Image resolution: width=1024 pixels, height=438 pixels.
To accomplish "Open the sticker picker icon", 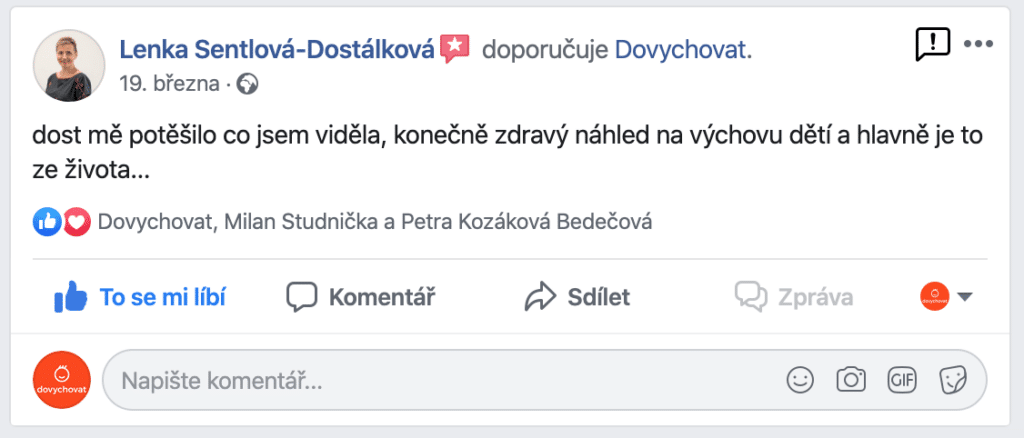I will (953, 379).
